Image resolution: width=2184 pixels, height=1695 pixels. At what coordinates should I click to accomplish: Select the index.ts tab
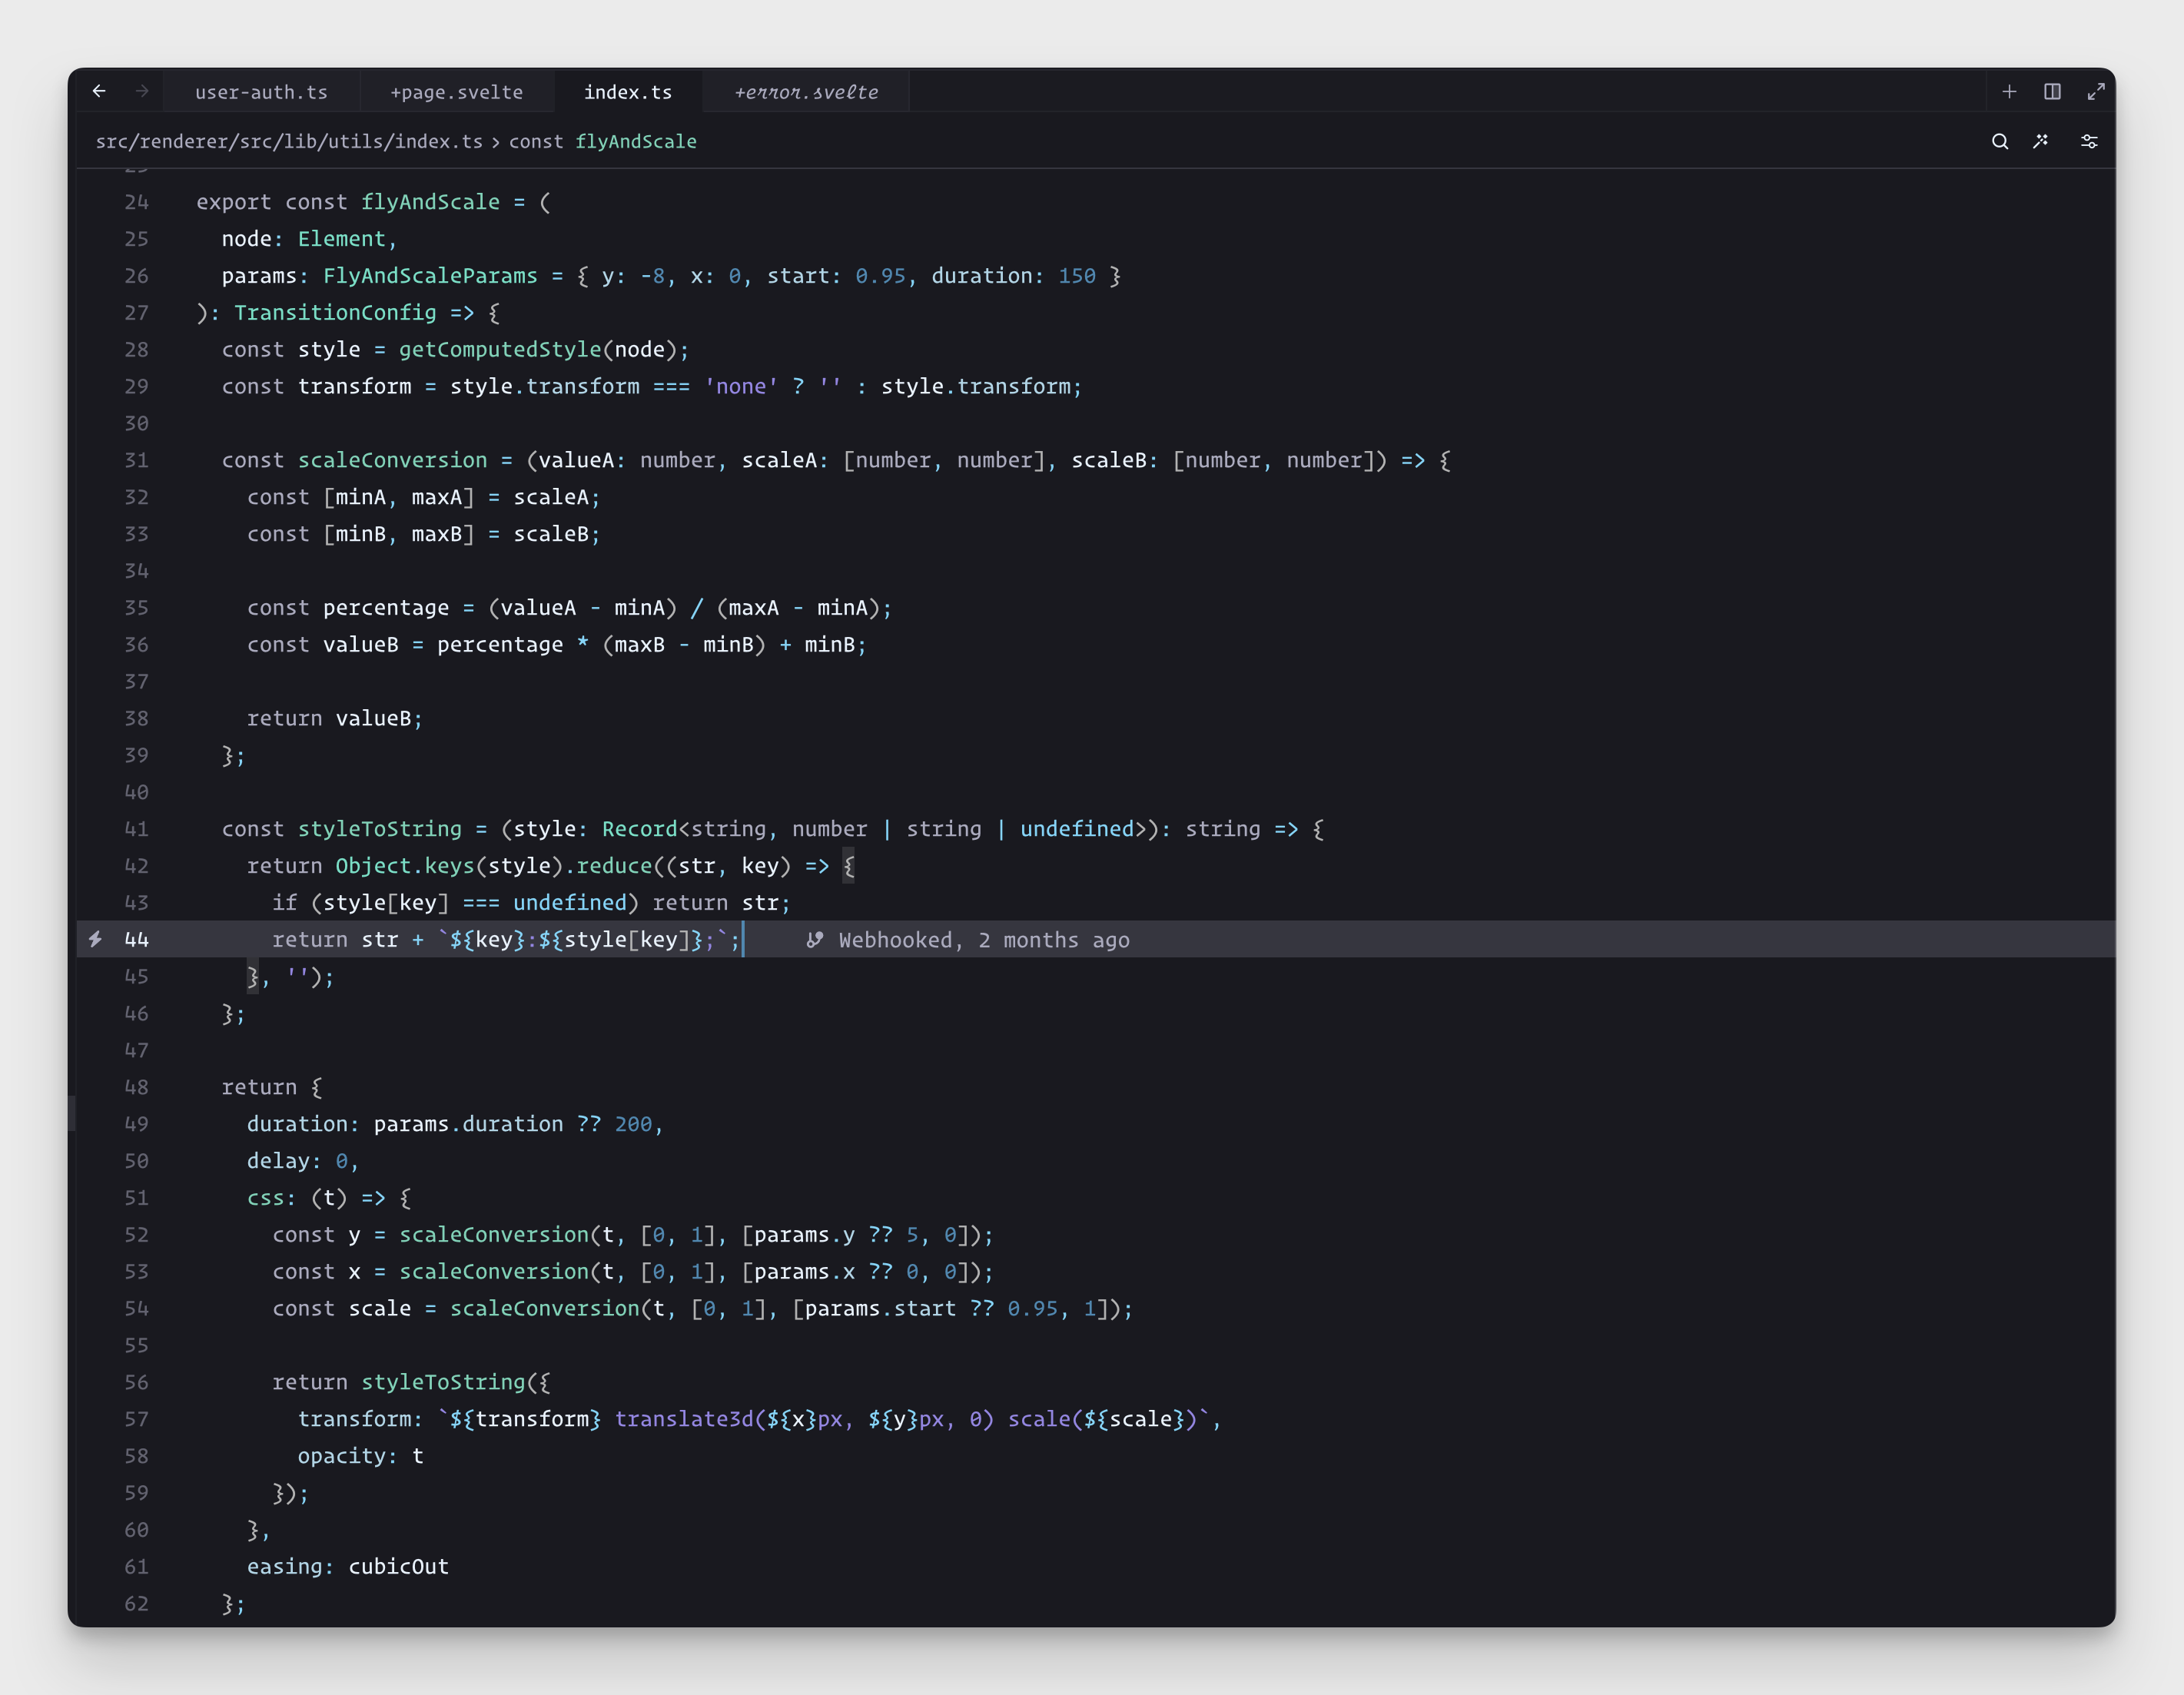[x=628, y=92]
